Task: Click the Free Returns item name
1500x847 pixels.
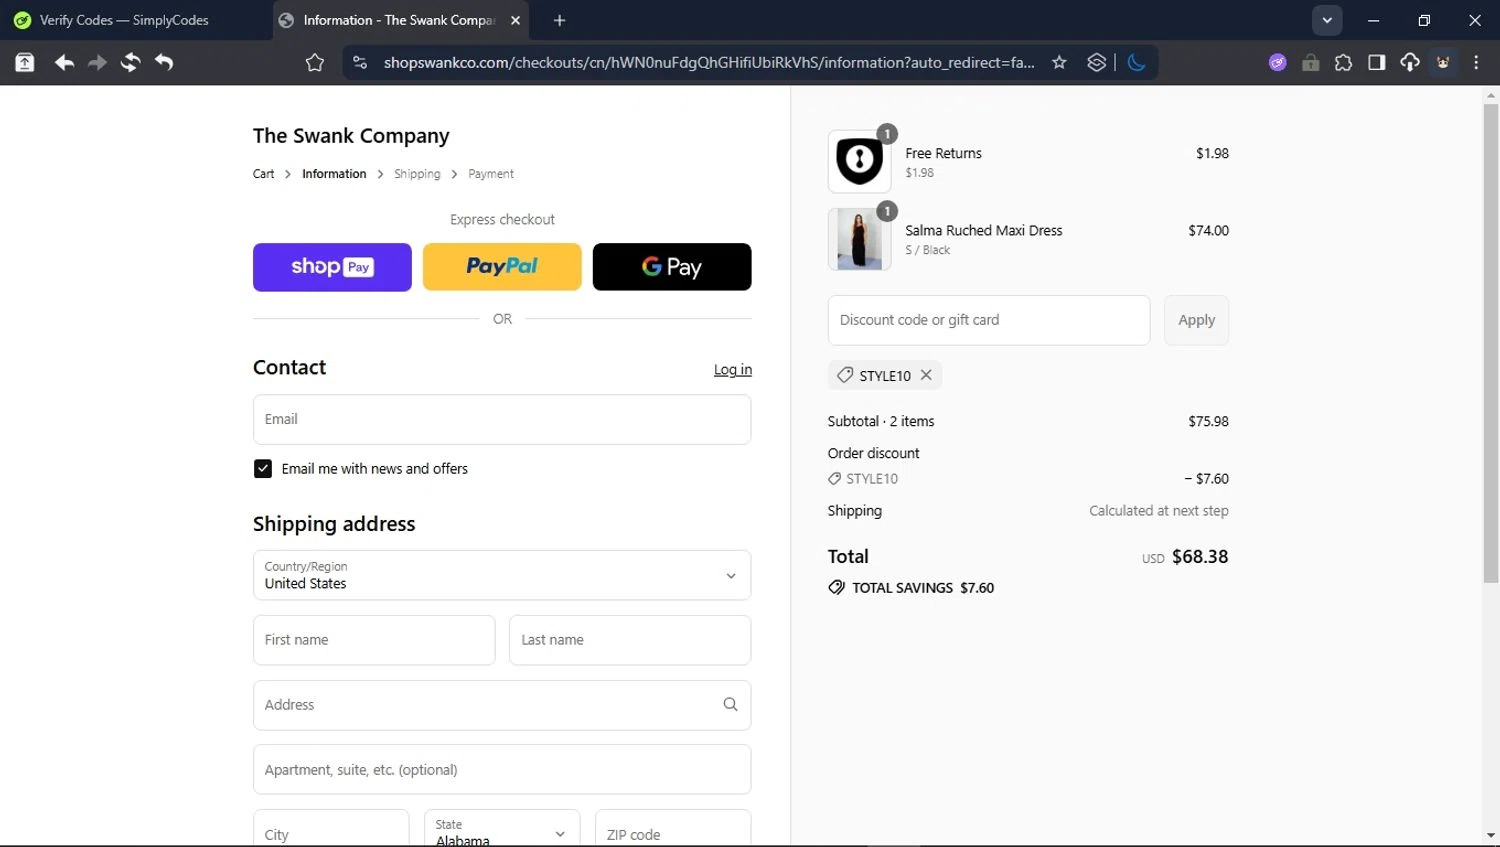Action: click(x=943, y=153)
